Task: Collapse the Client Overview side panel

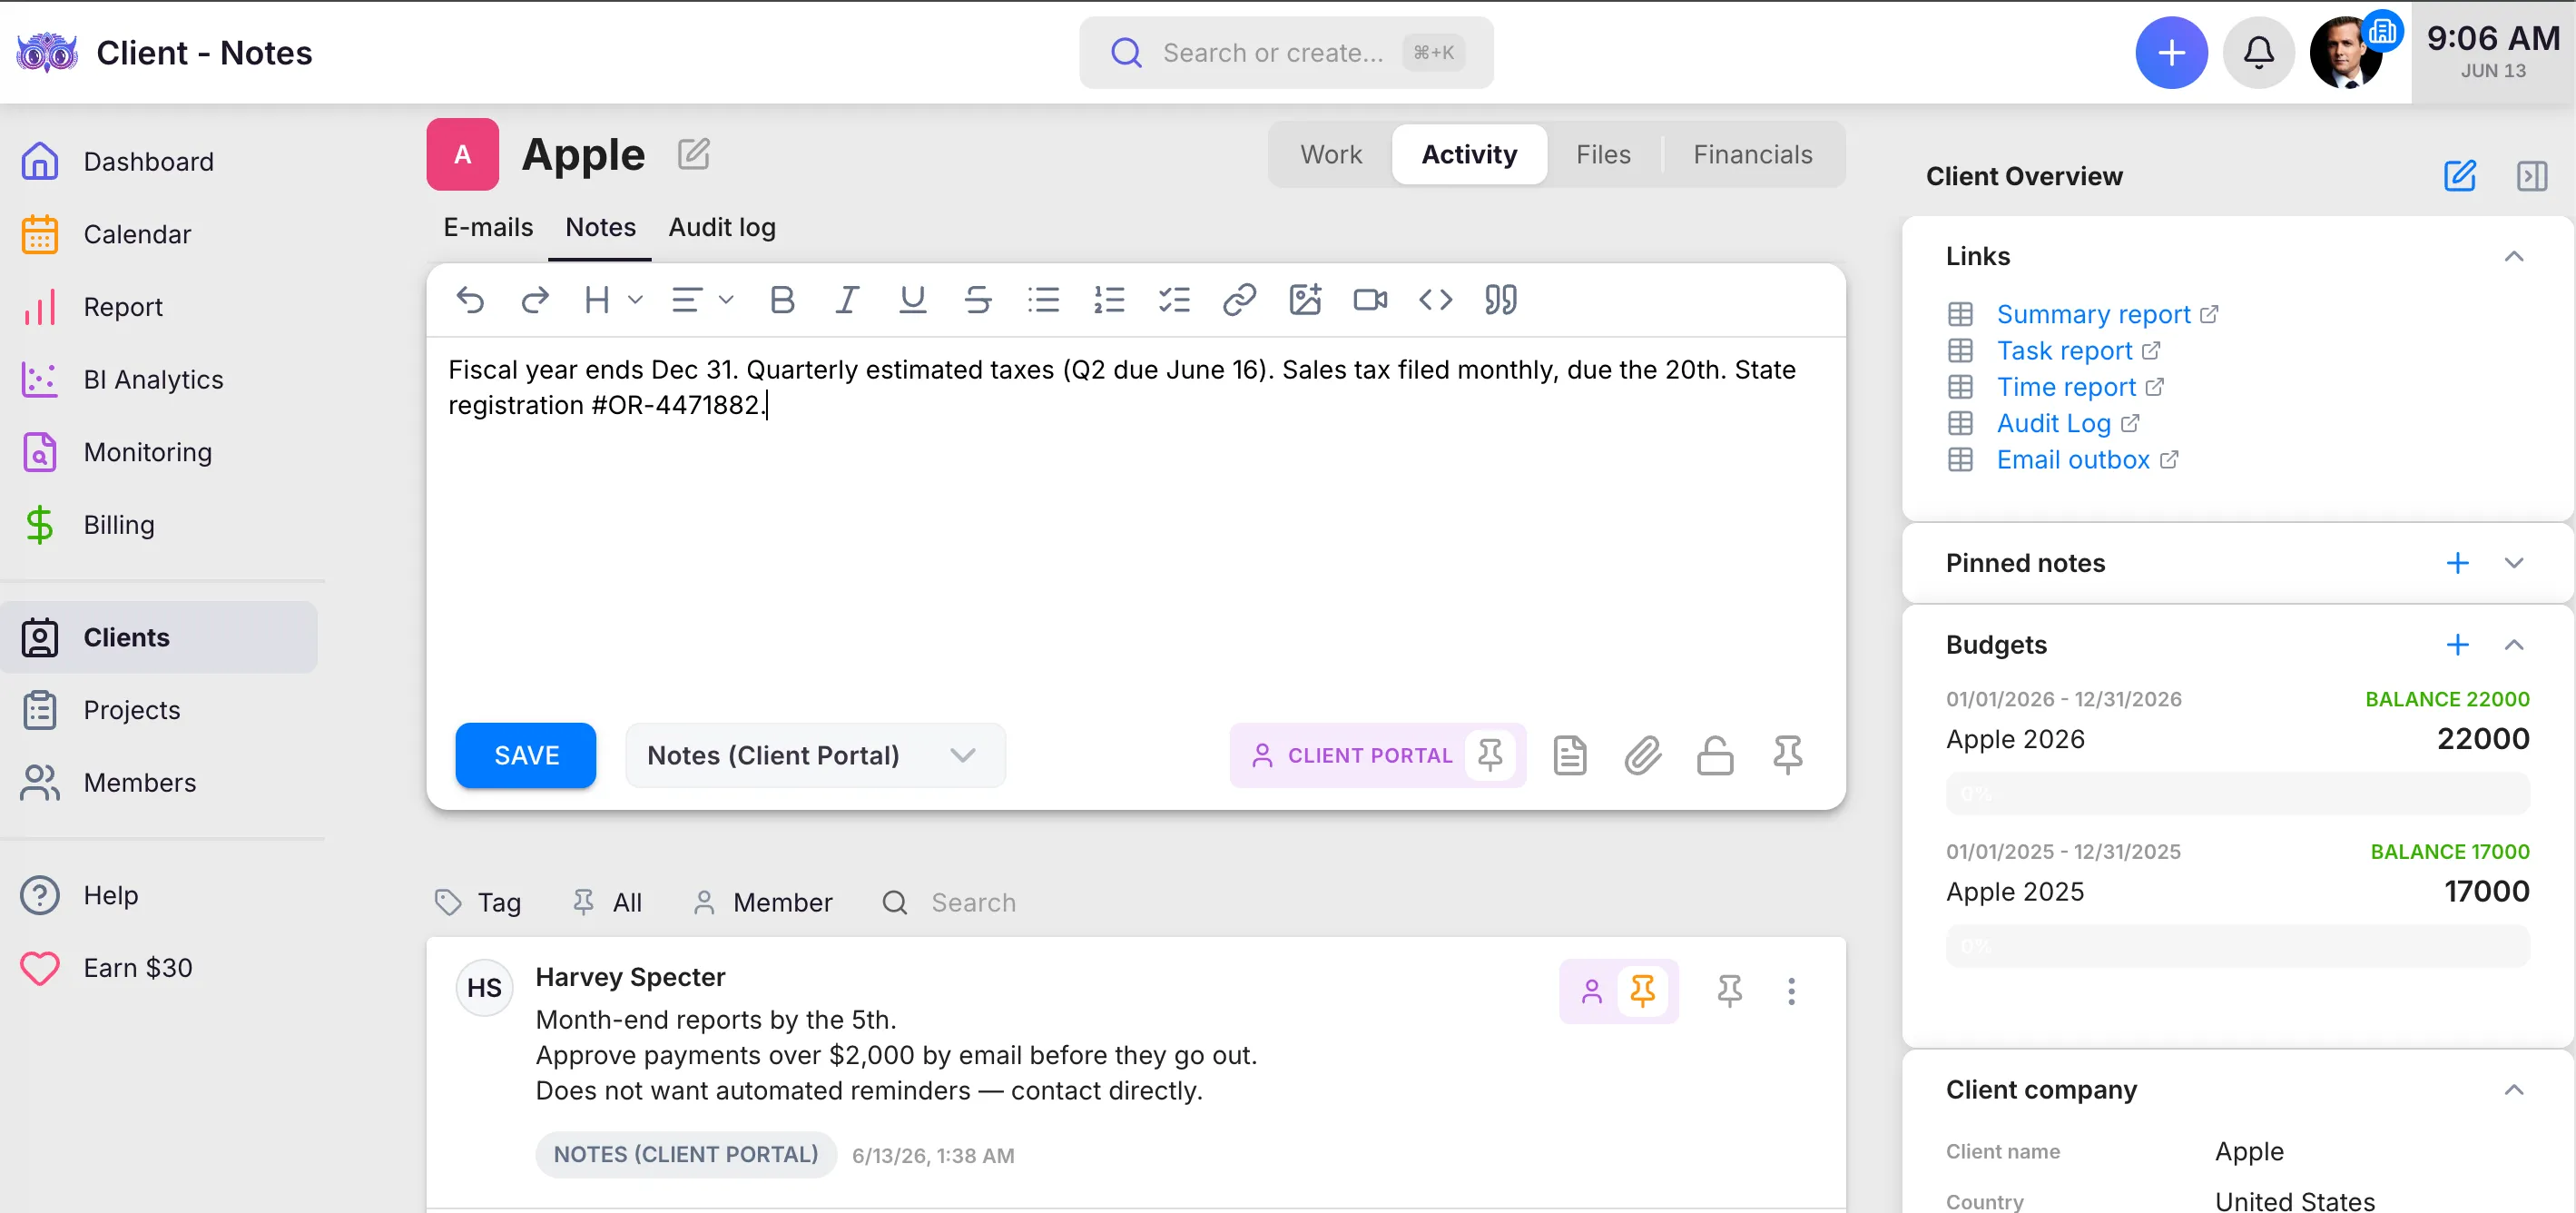Action: [2532, 176]
